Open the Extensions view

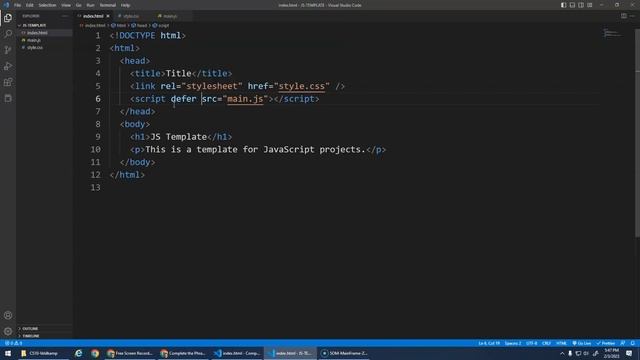(x=8, y=82)
